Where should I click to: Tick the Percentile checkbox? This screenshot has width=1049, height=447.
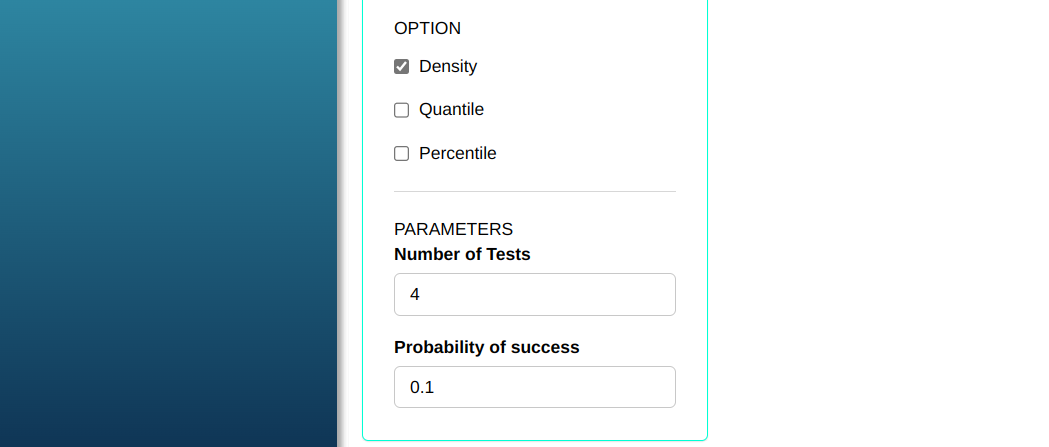click(402, 154)
